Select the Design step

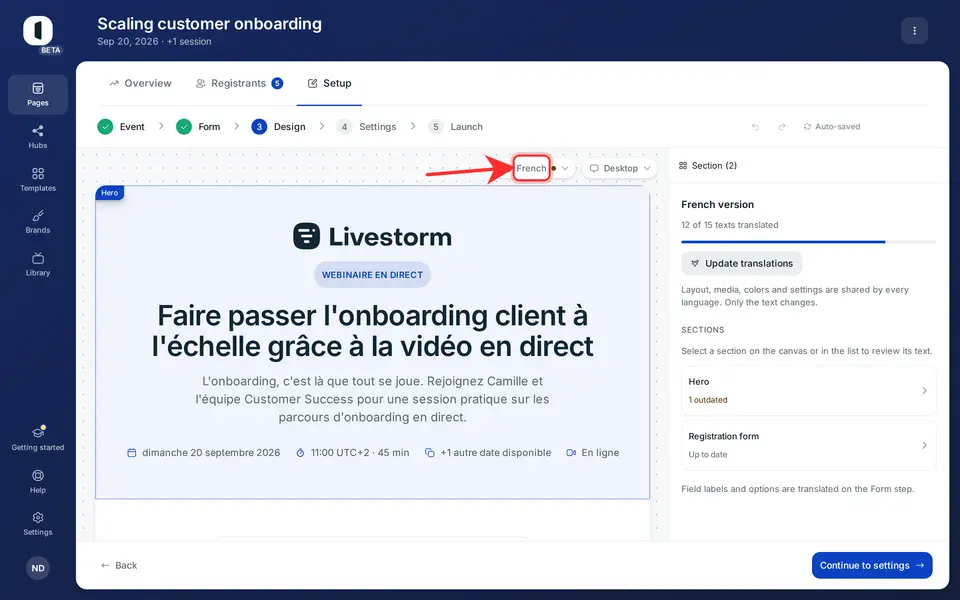tap(279, 127)
